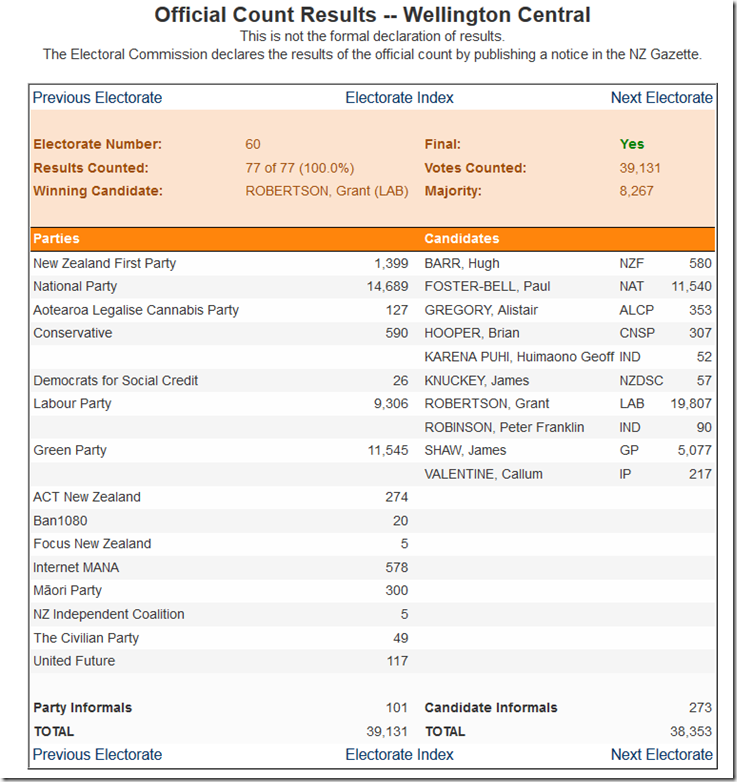Go to Next Electorate link above the summary
This screenshot has width=737, height=782.
[x=661, y=97]
